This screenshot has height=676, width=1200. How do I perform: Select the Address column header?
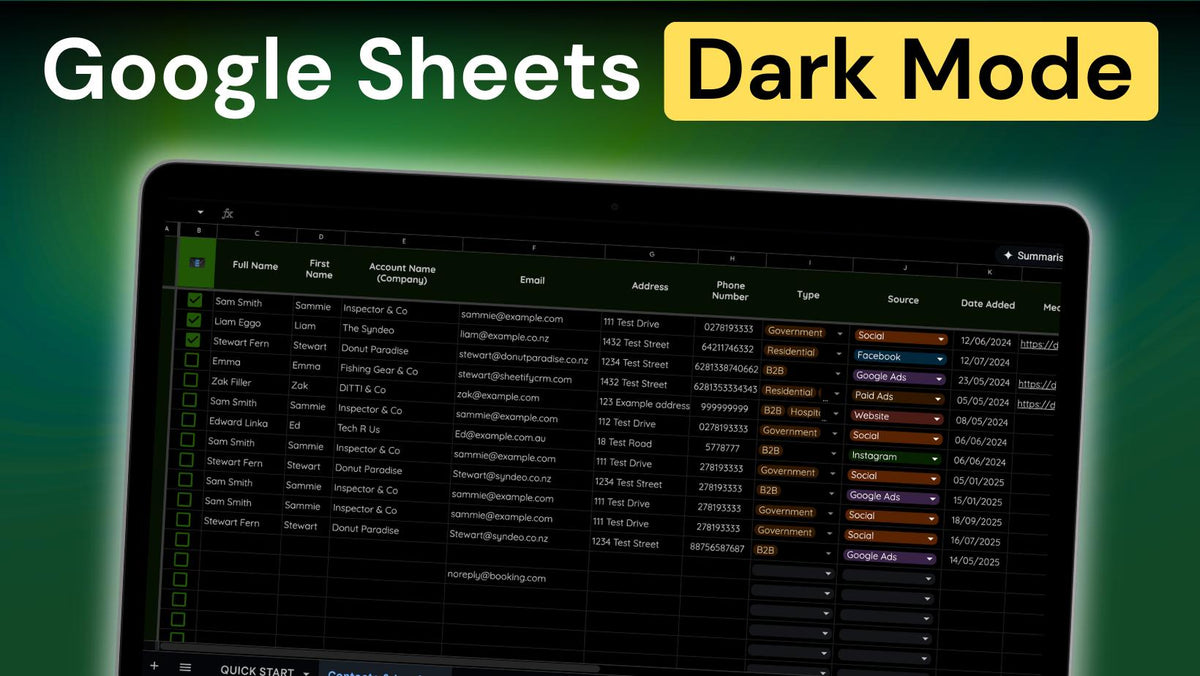[650, 286]
